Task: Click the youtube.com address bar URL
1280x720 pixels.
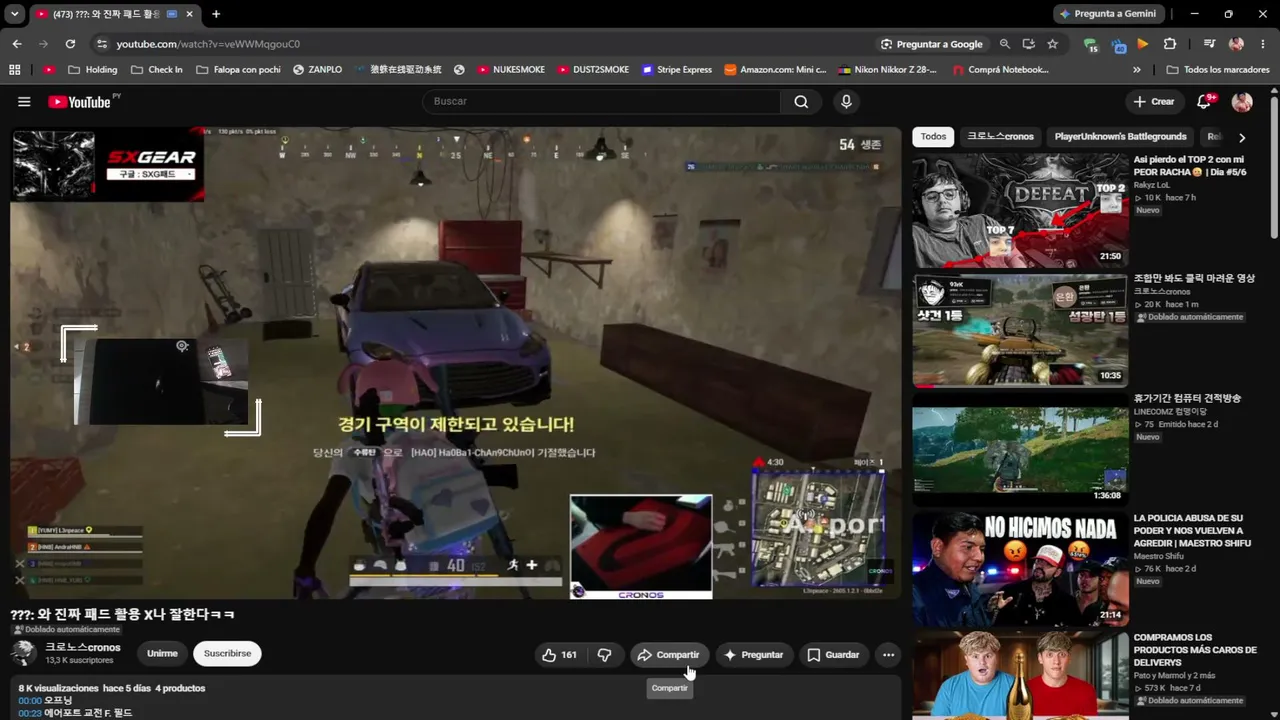Action: [x=208, y=44]
